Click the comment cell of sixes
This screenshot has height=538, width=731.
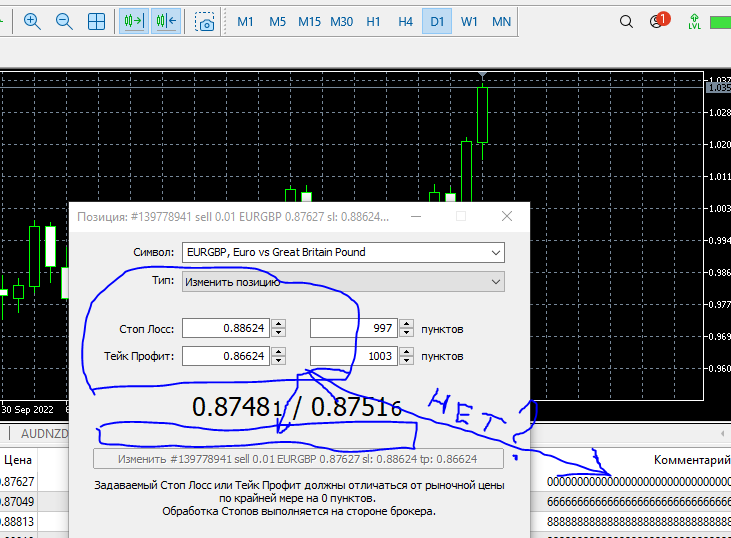point(639,502)
